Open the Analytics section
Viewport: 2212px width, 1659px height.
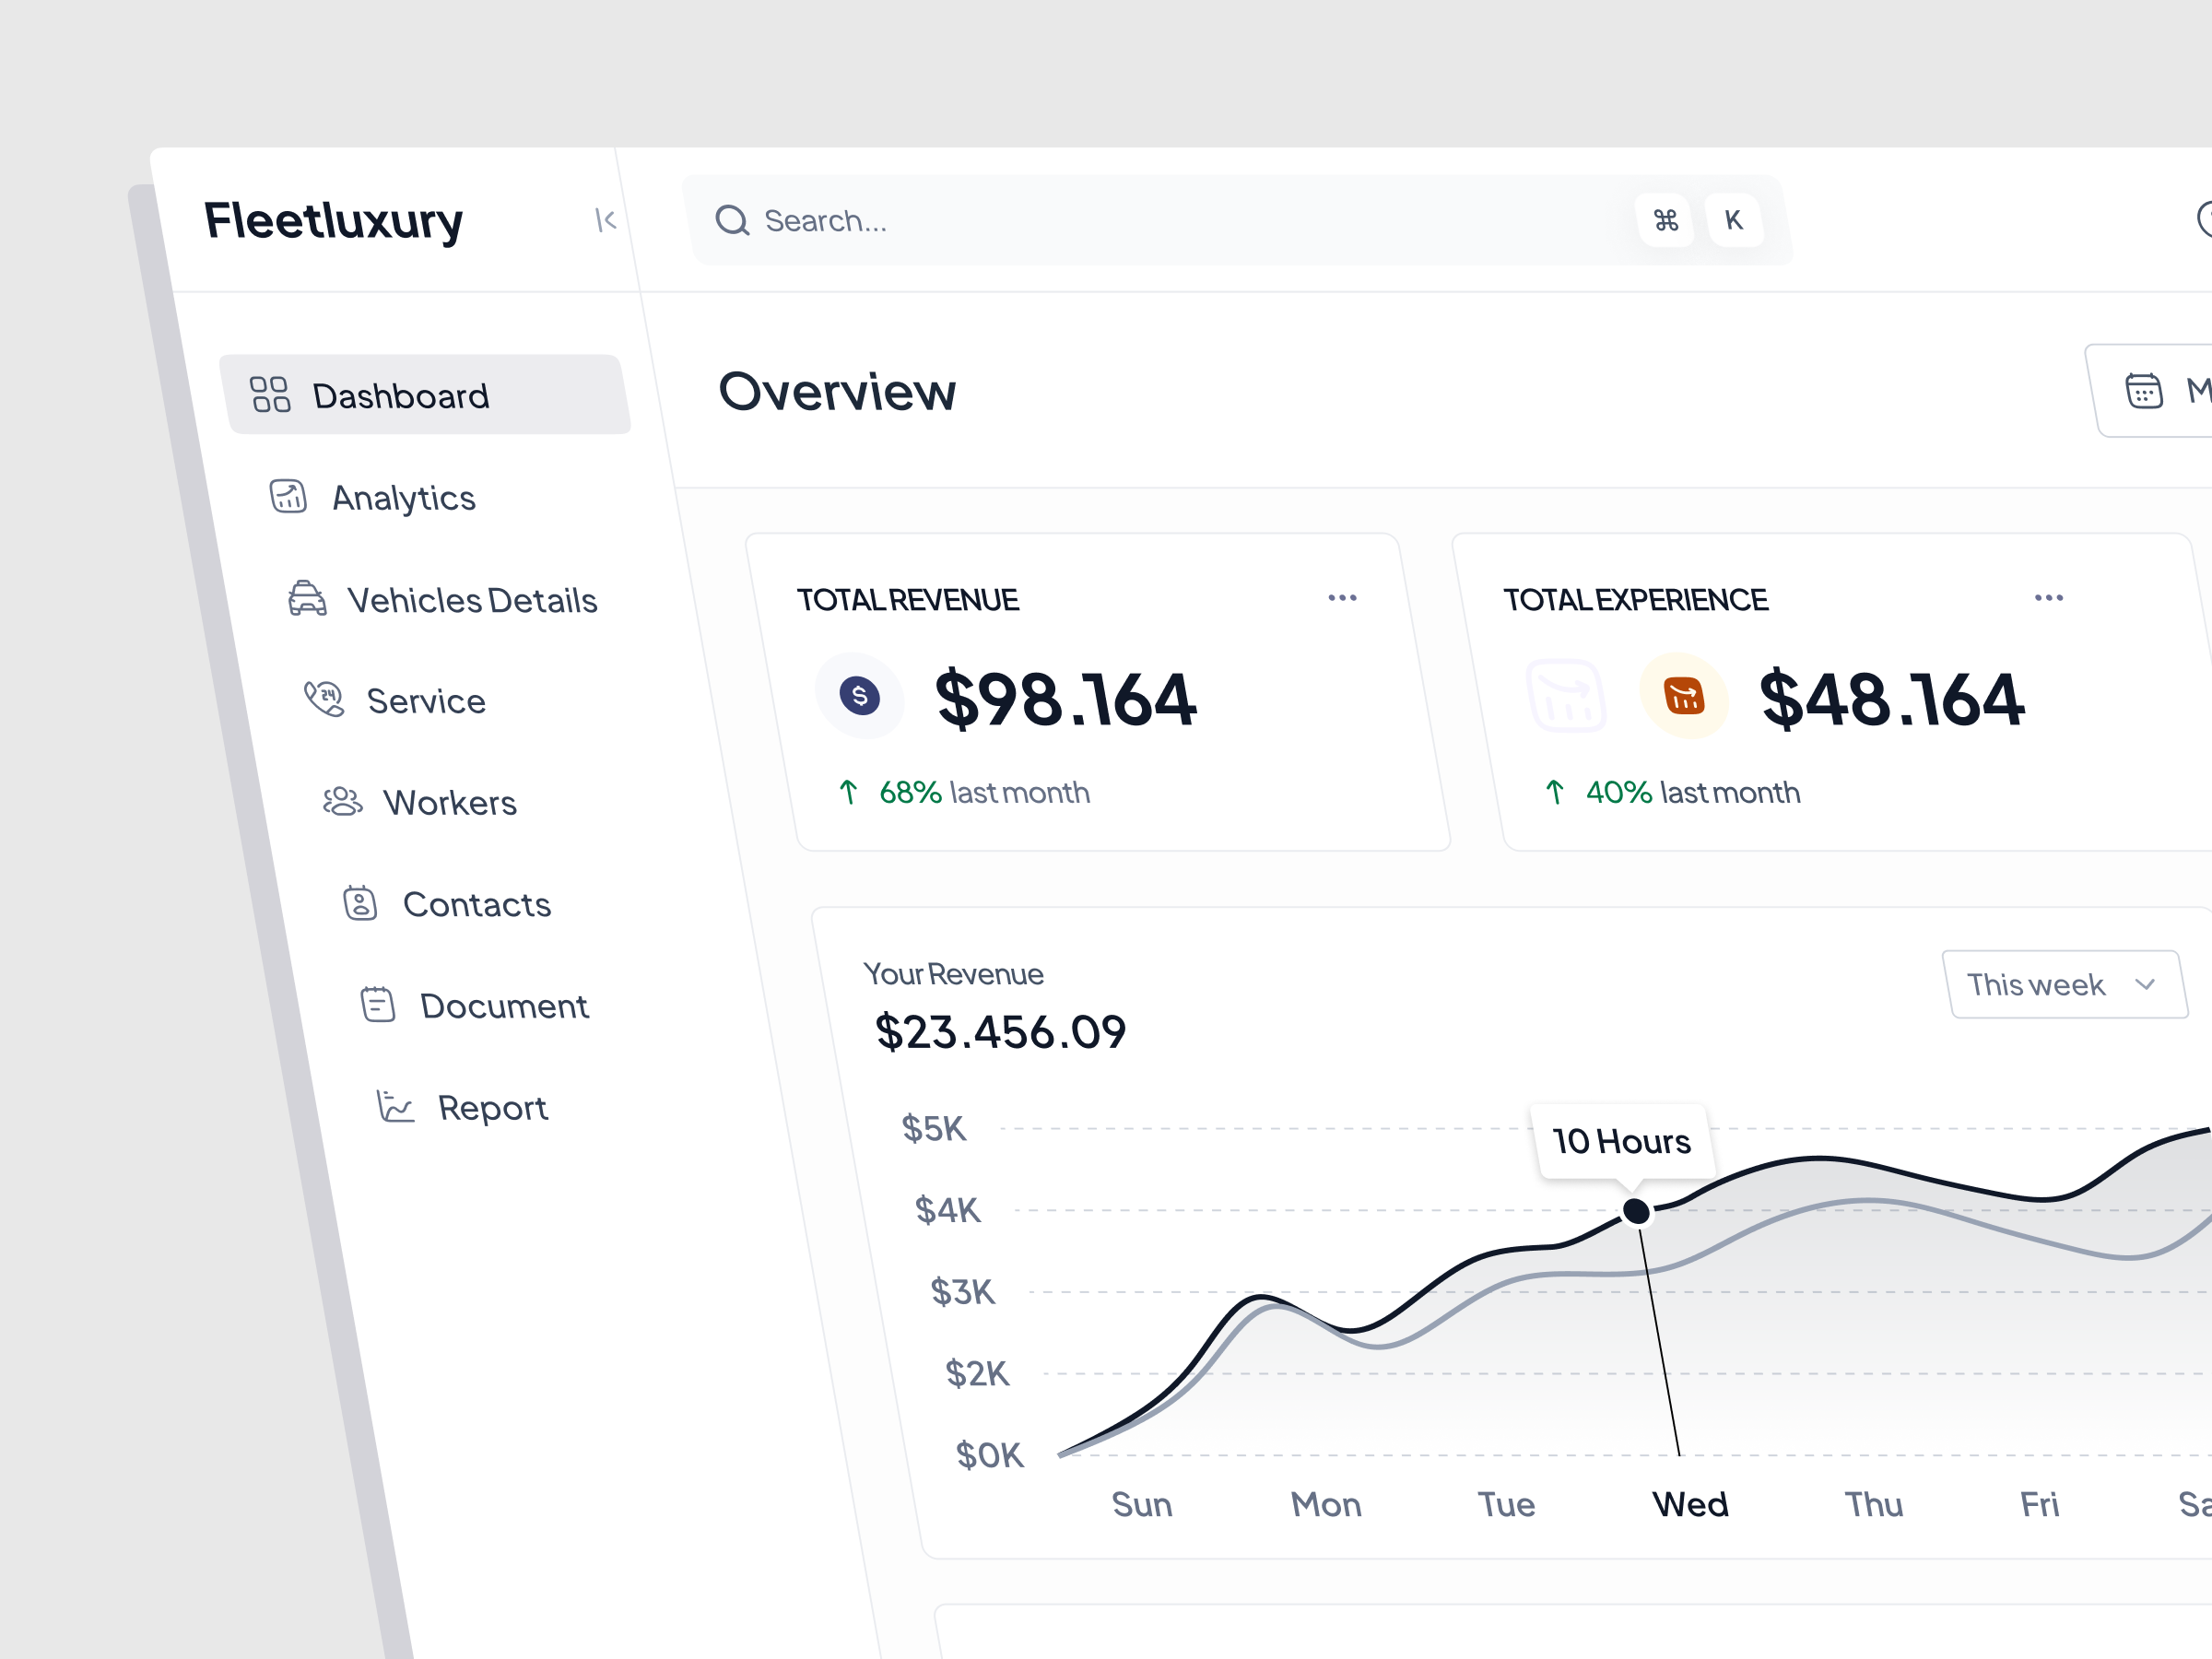tap(404, 497)
